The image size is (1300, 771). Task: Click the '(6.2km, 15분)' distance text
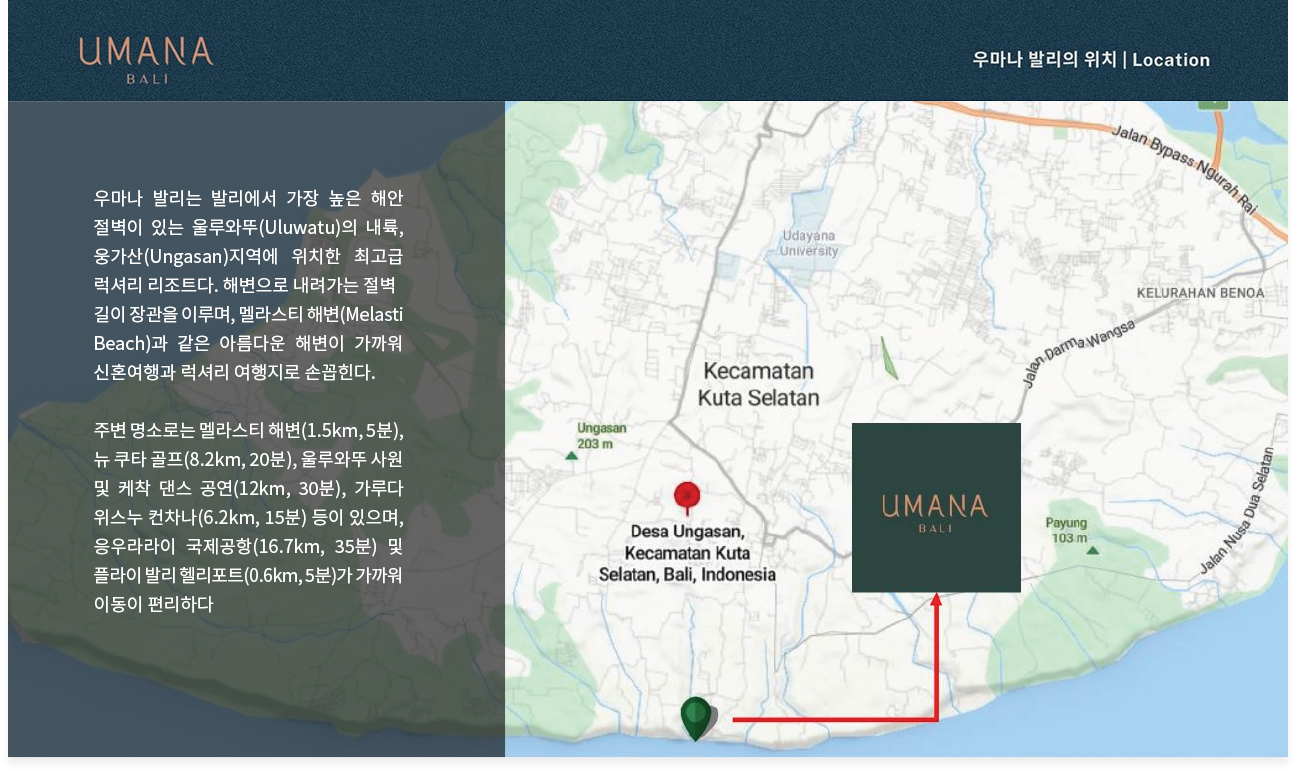click(x=251, y=518)
